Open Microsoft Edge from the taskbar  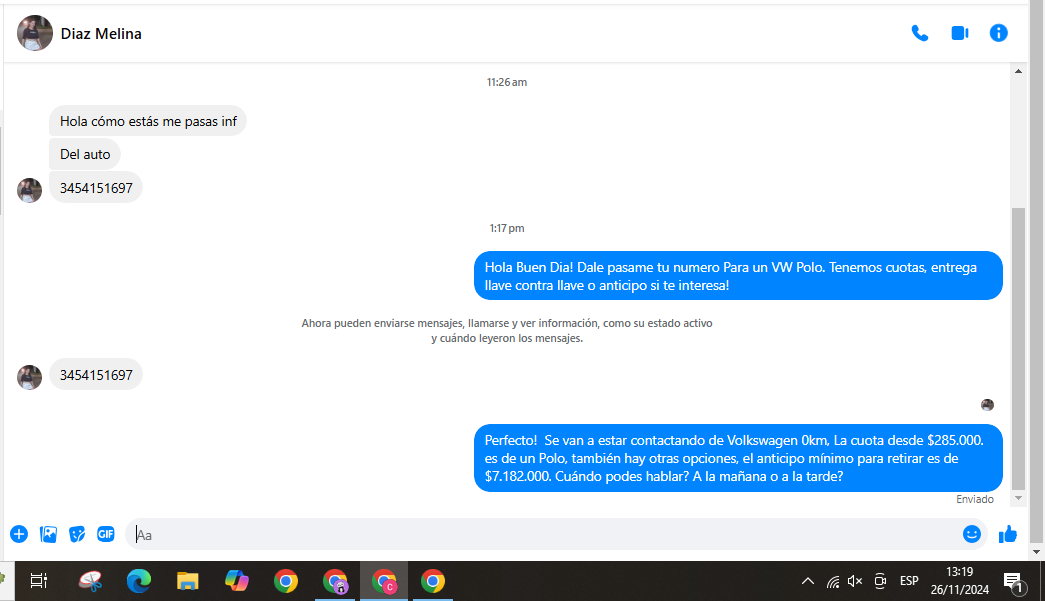pyautogui.click(x=139, y=582)
